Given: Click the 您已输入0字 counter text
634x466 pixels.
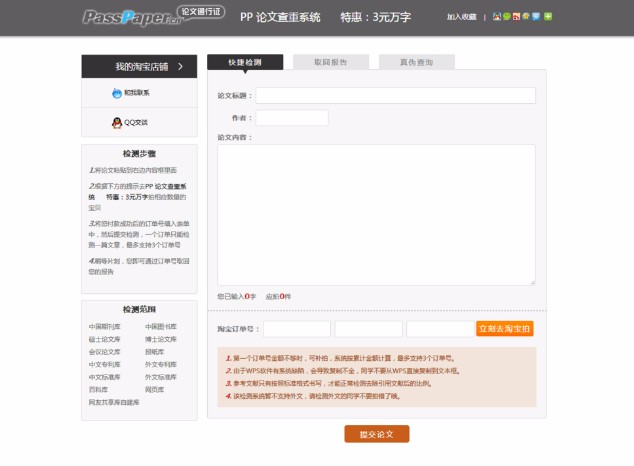Looking at the screenshot, I should coord(237,297).
